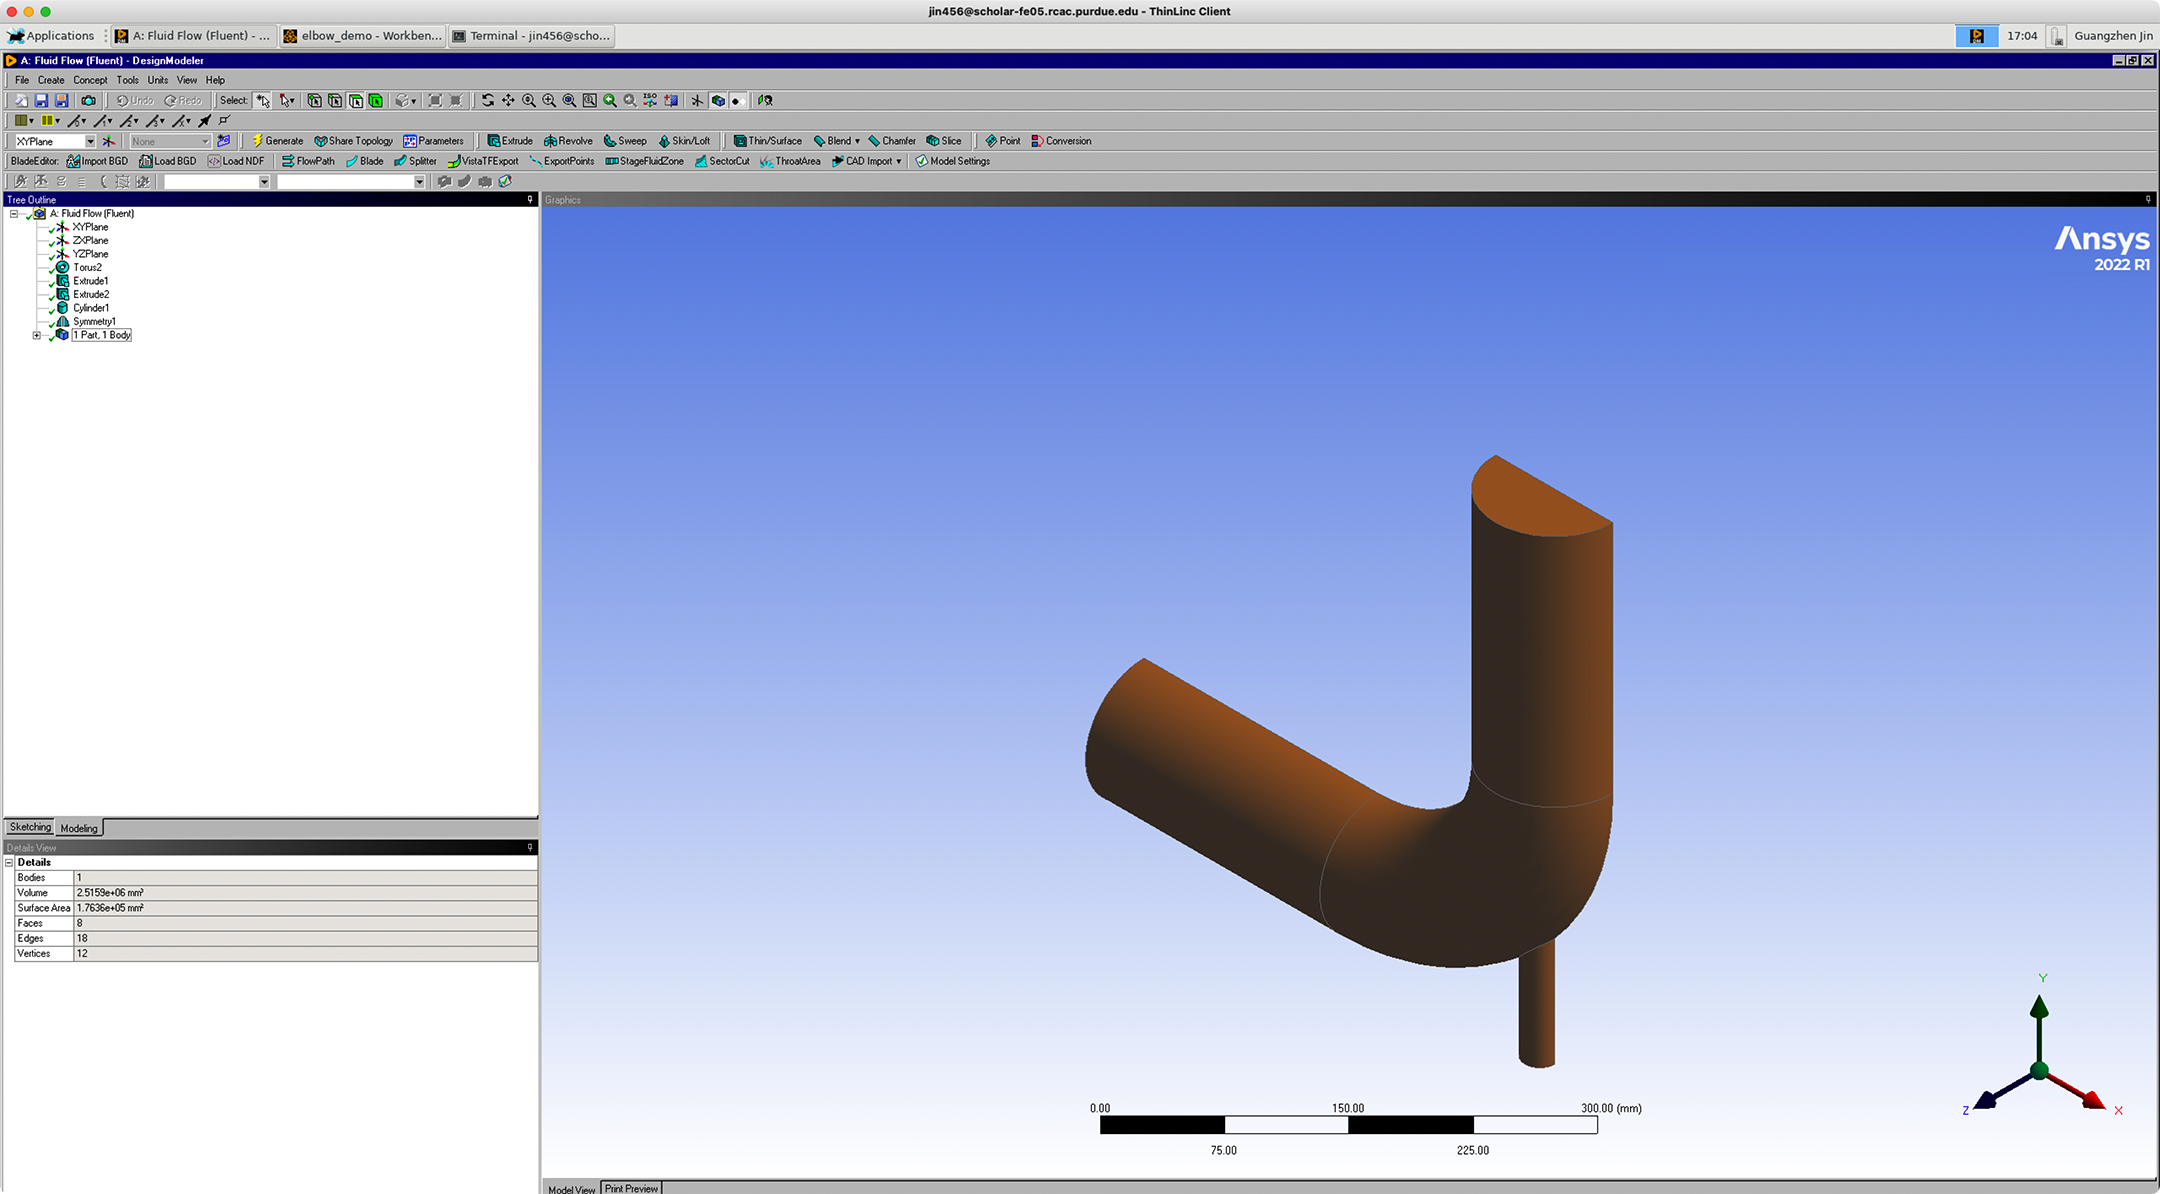Click the Sweep tool
The height and width of the screenshot is (1194, 2160).
point(625,141)
